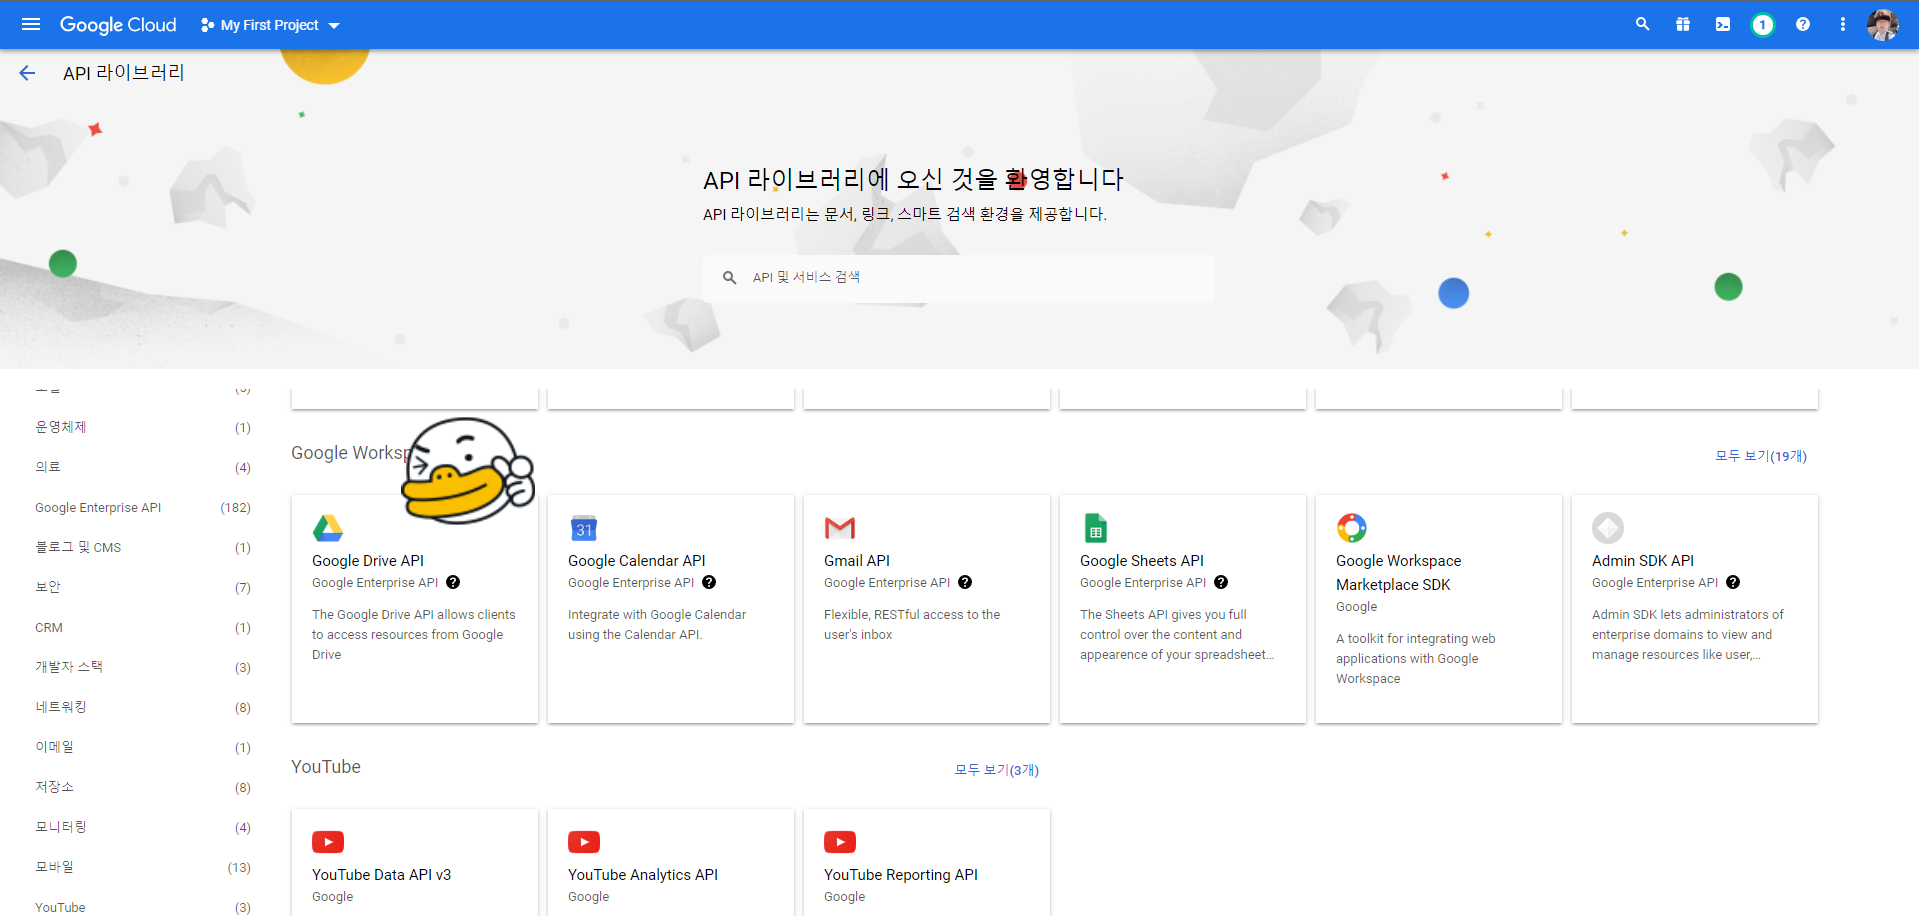Open the help question mark icon
This screenshot has height=916, width=1919.
point(1803,24)
